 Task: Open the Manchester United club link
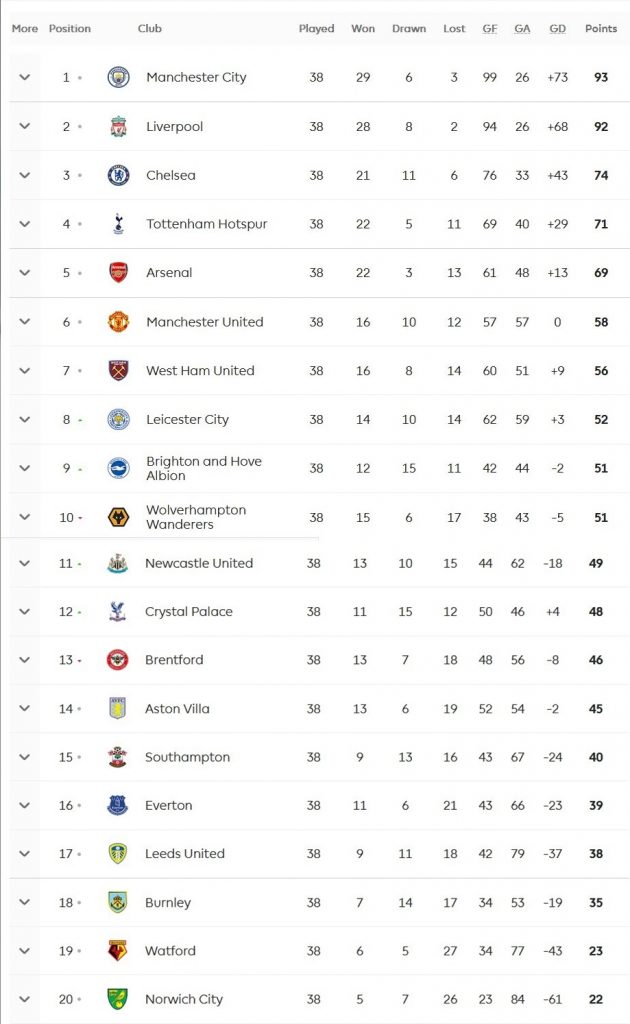(204, 322)
